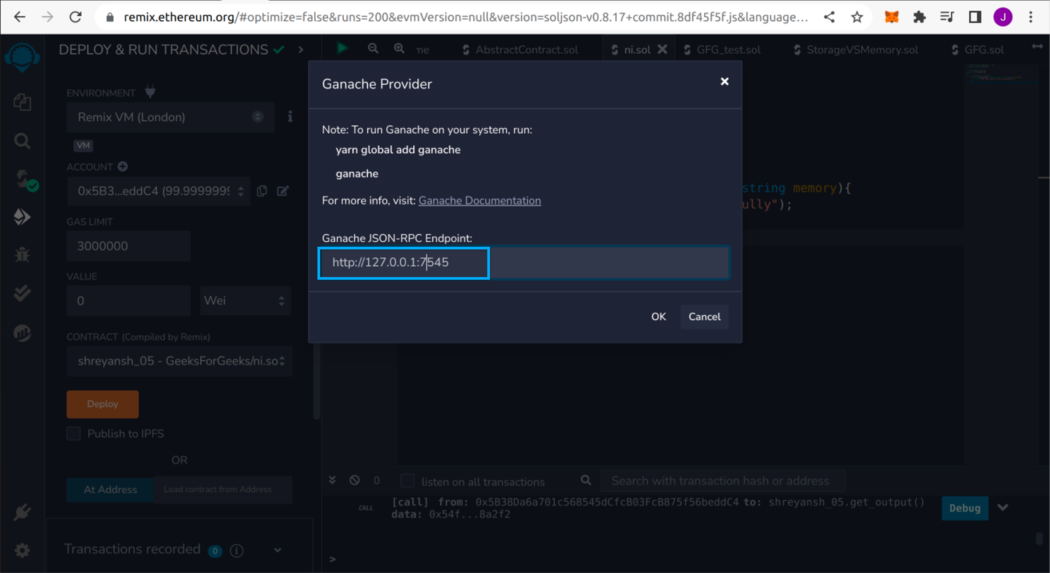Open the Deploy & Run sidebar icon
This screenshot has height=573, width=1050.
22,217
